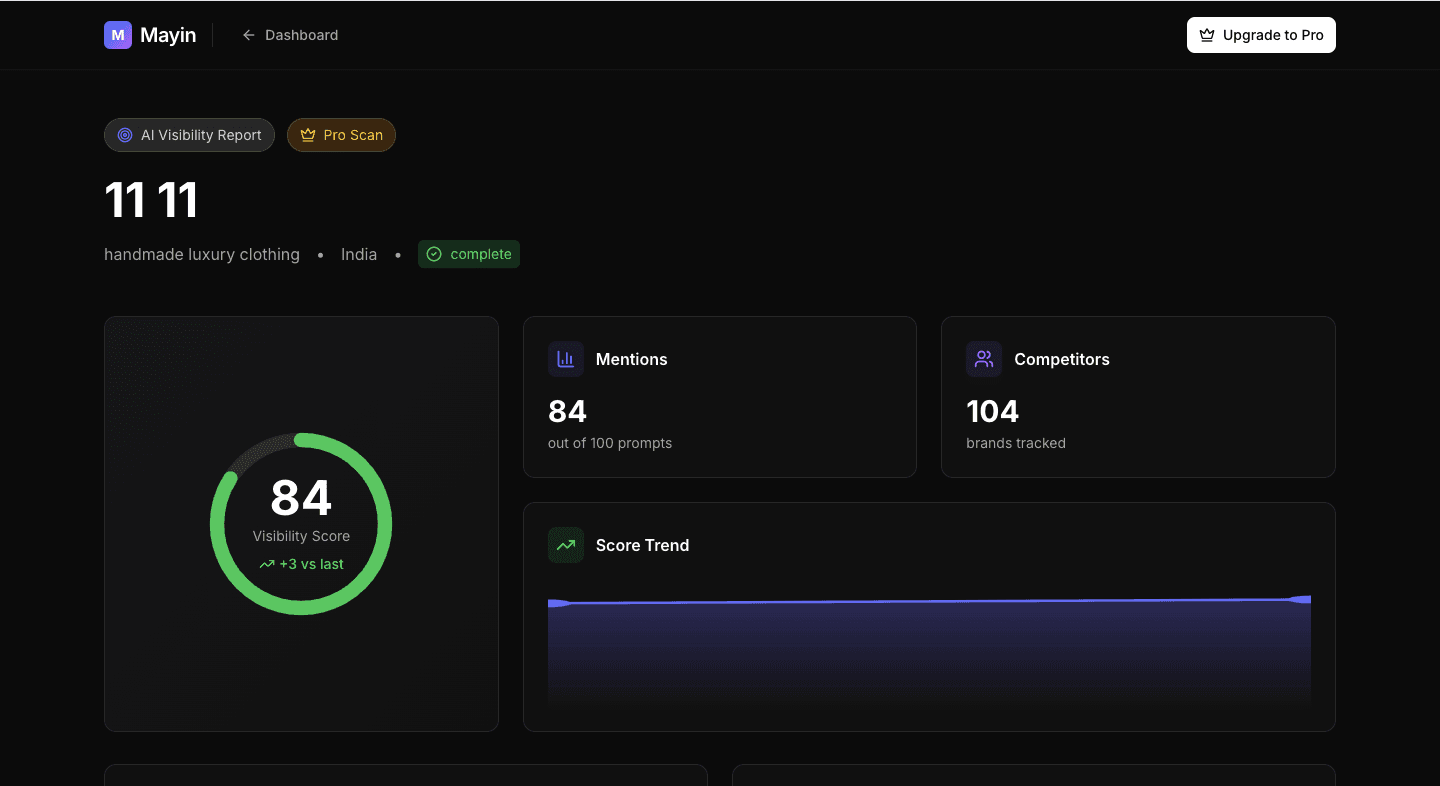Click the Mayin logo icon
This screenshot has width=1440, height=786.
[118, 34]
